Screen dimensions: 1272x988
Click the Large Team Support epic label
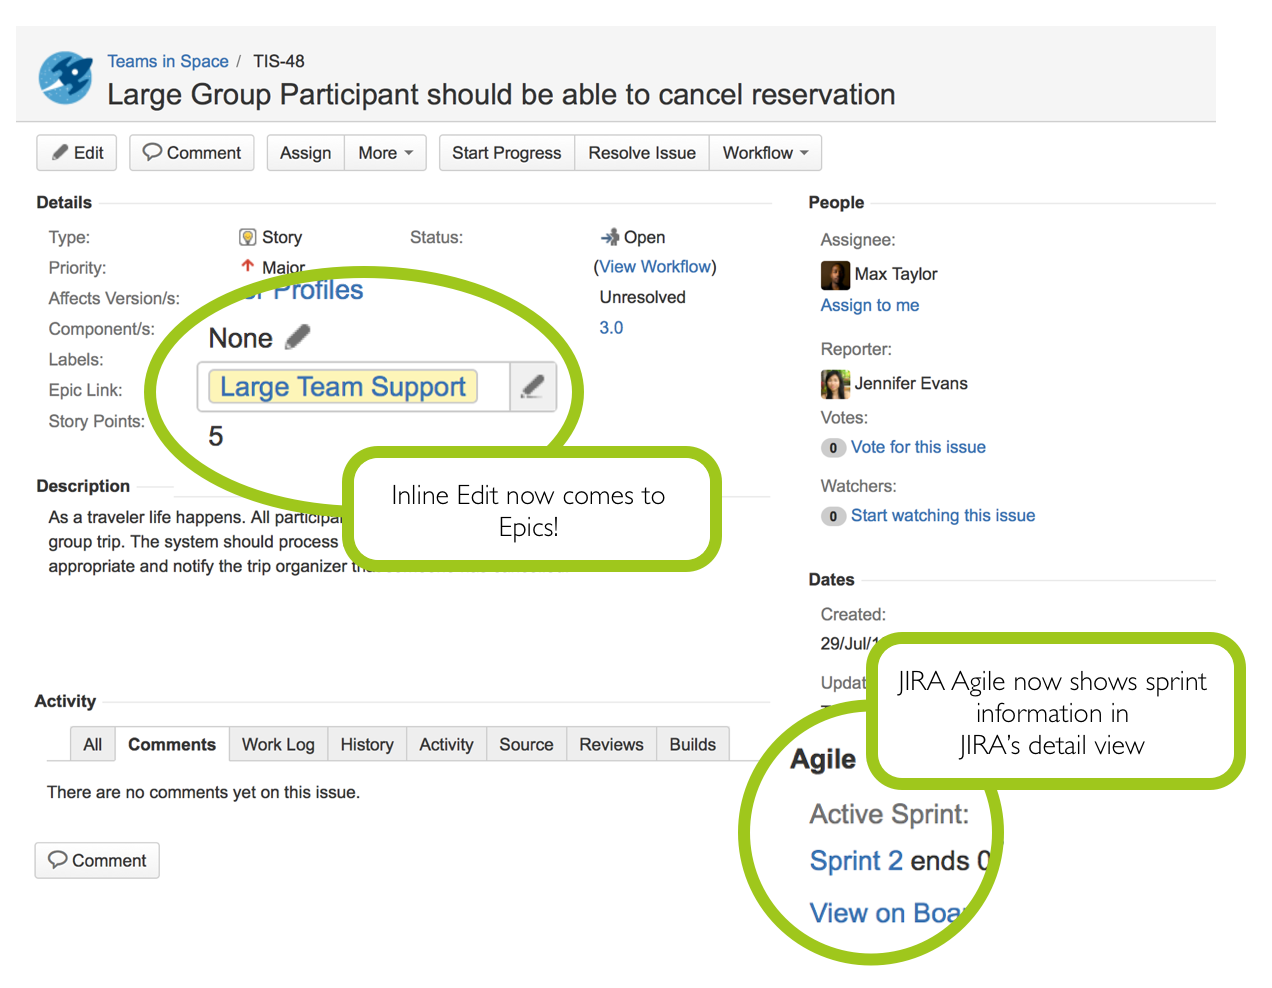pyautogui.click(x=343, y=387)
